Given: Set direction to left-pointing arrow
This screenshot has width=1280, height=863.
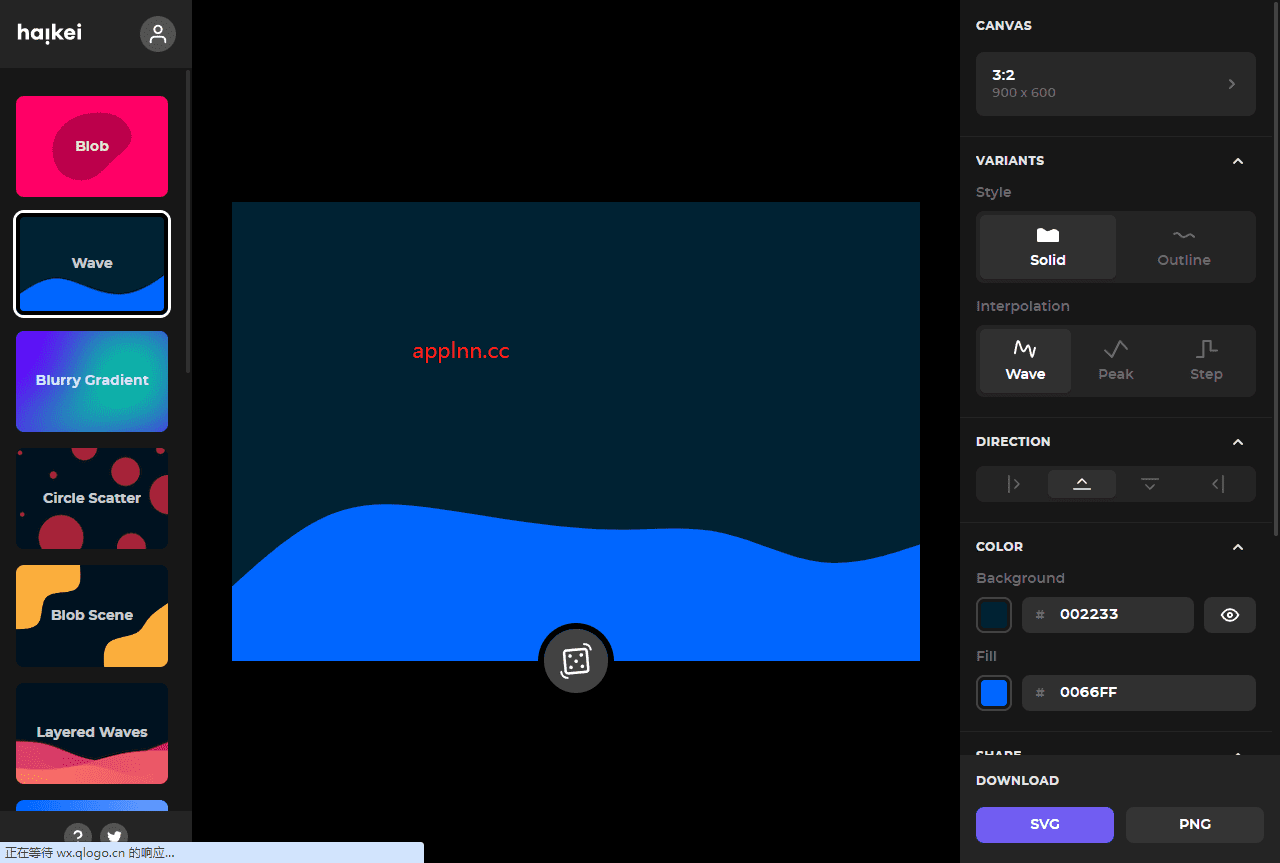Looking at the screenshot, I should point(1218,484).
